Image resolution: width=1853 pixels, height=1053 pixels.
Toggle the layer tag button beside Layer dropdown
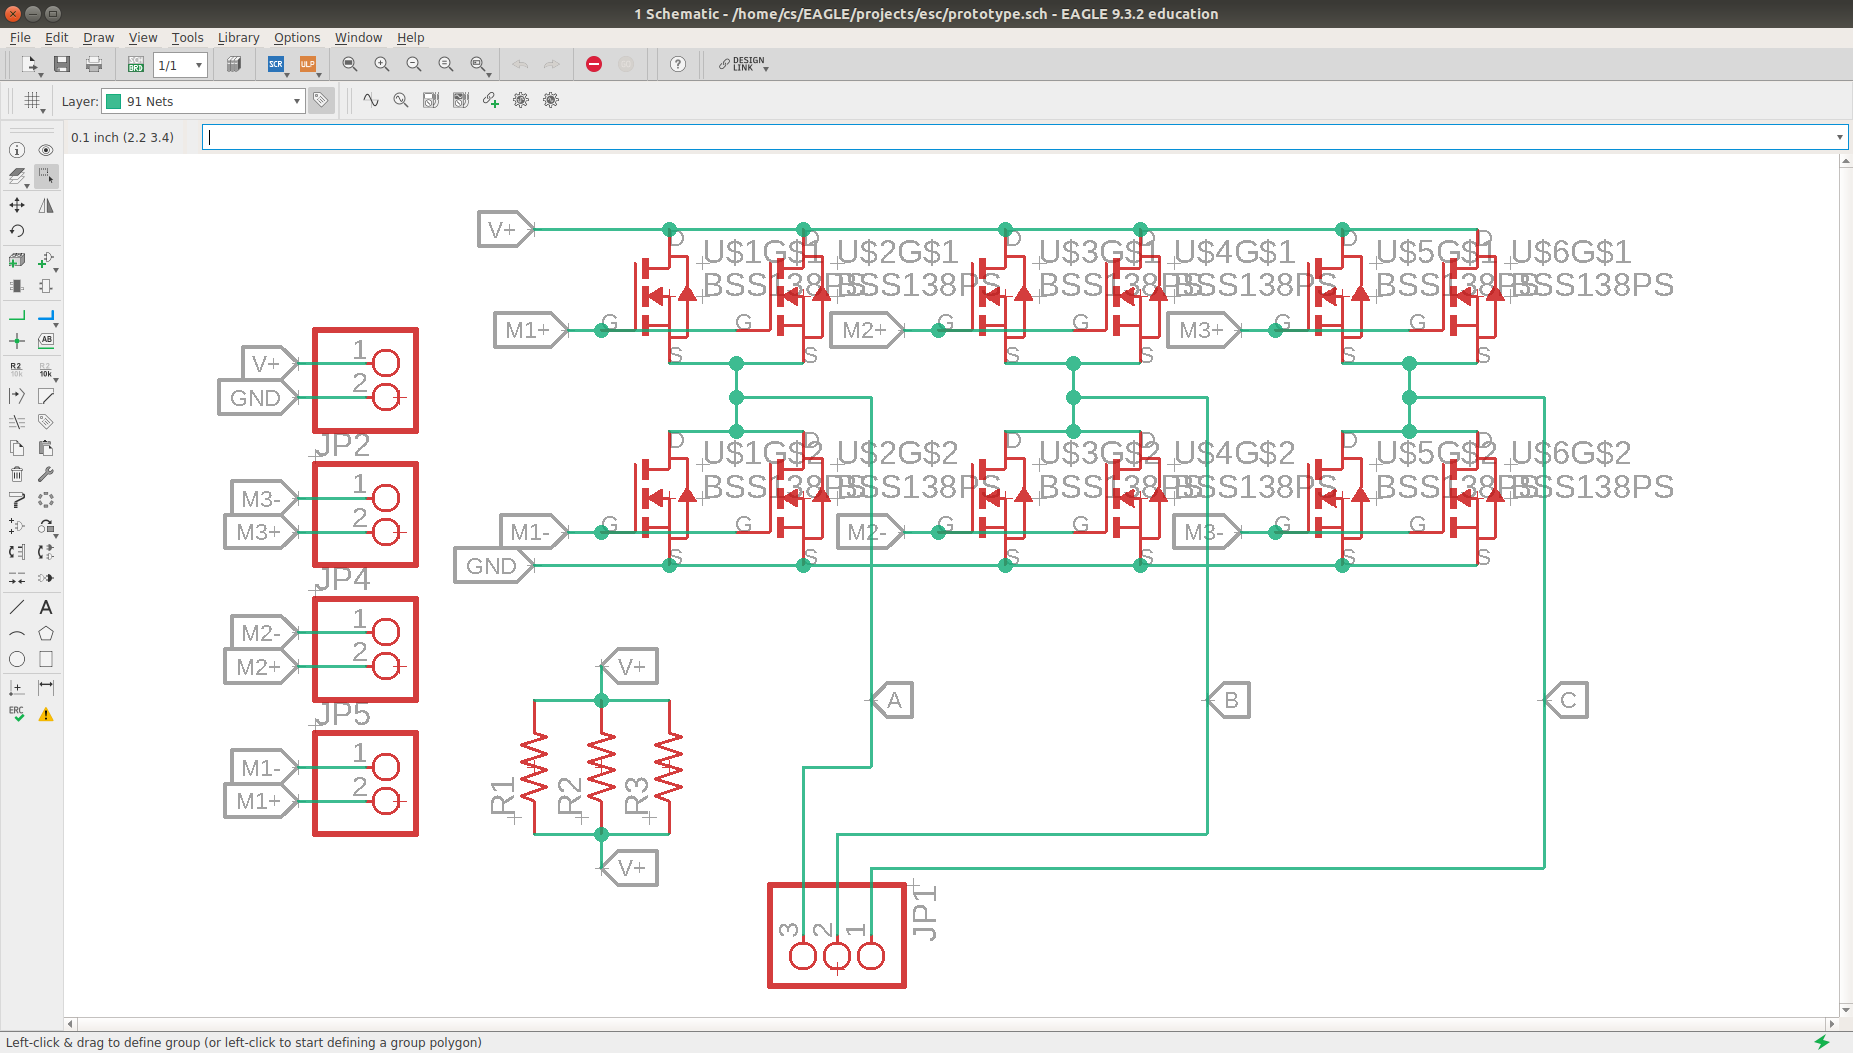pyautogui.click(x=321, y=101)
